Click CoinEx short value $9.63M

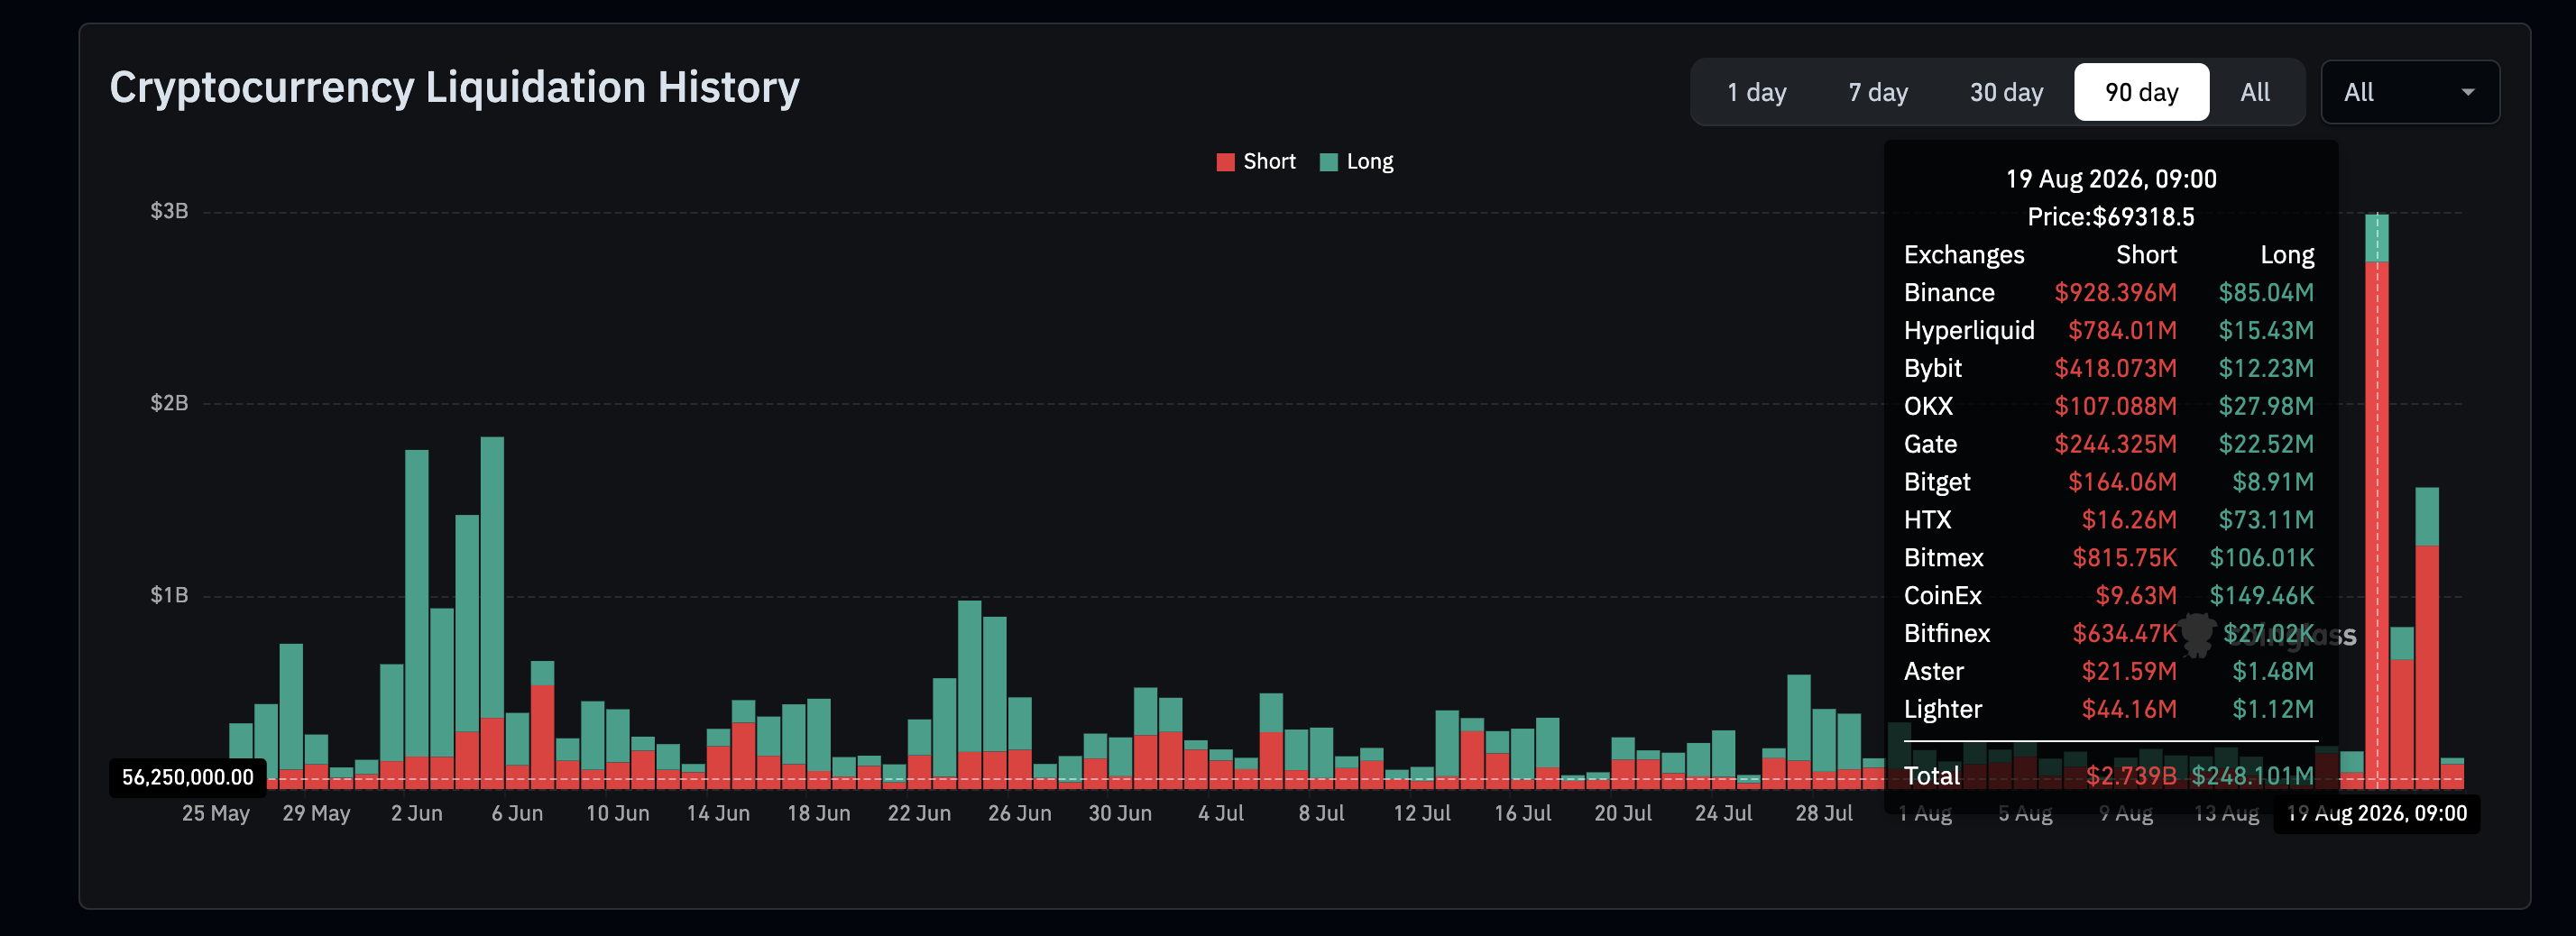coord(2136,596)
